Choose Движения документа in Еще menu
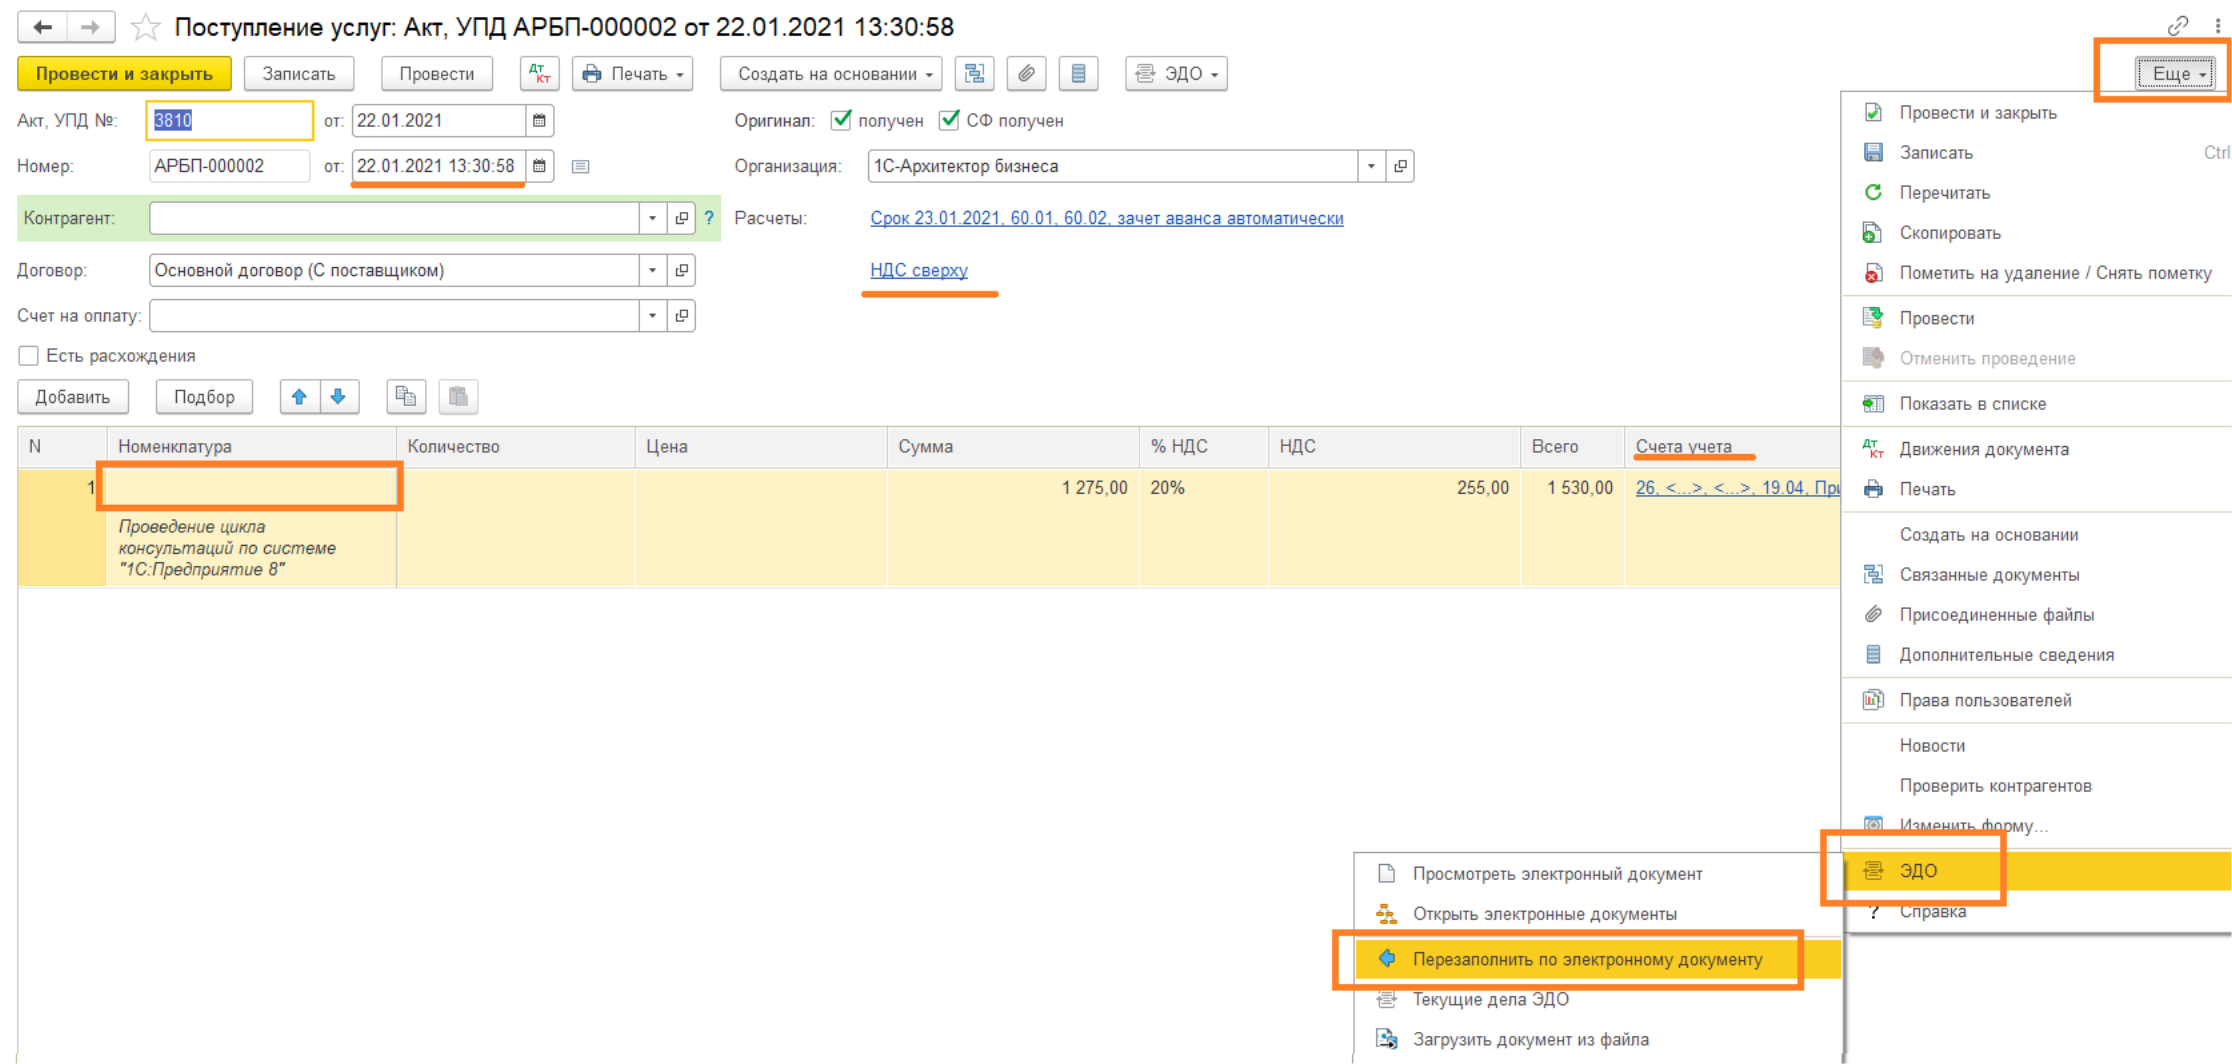Screen dimensions: 2232x1064 coord(1983,449)
